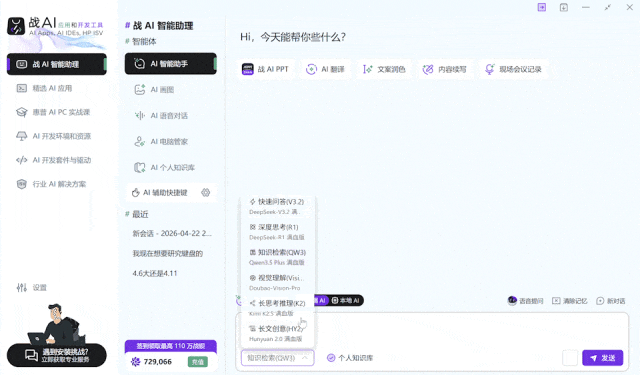Choose 长思考推理(K2) model option
Image resolution: width=640 pixels, height=375 pixels.
click(278, 308)
